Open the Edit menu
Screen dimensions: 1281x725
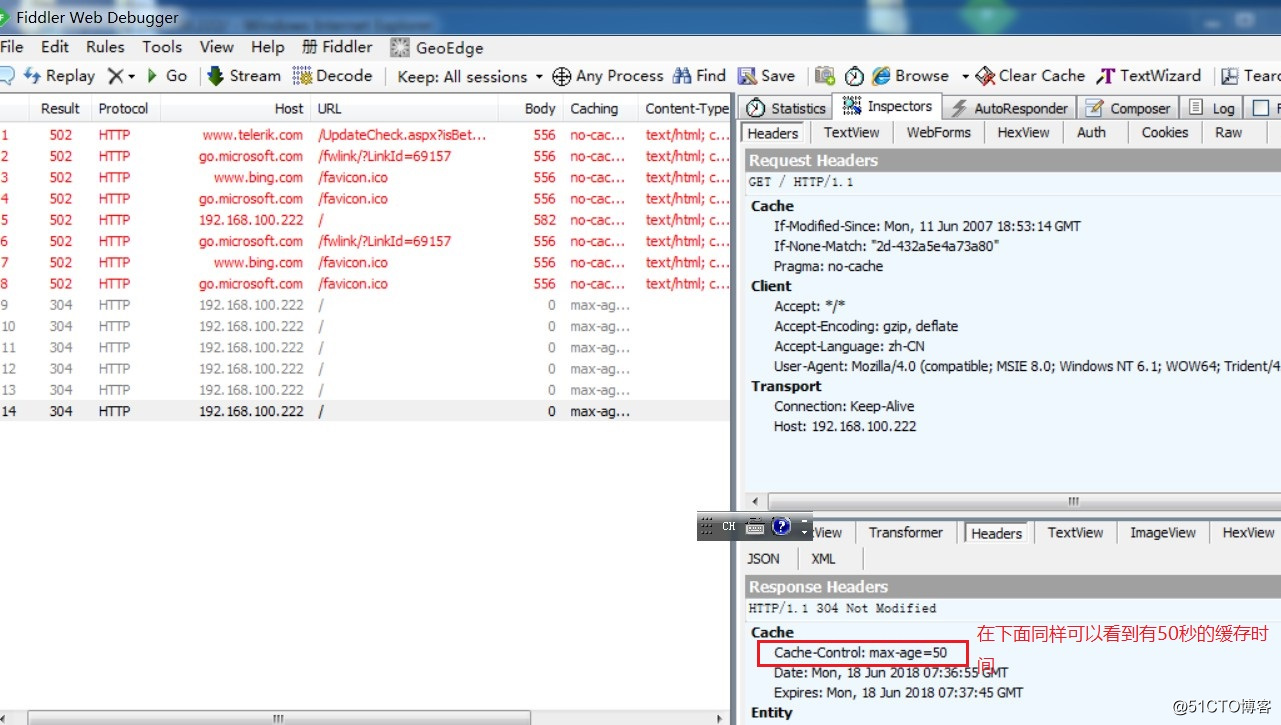[55, 47]
